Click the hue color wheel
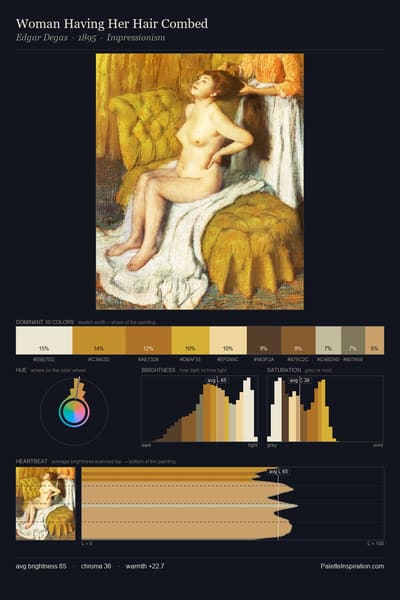Screen dimensions: 400x600 pyautogui.click(x=74, y=412)
